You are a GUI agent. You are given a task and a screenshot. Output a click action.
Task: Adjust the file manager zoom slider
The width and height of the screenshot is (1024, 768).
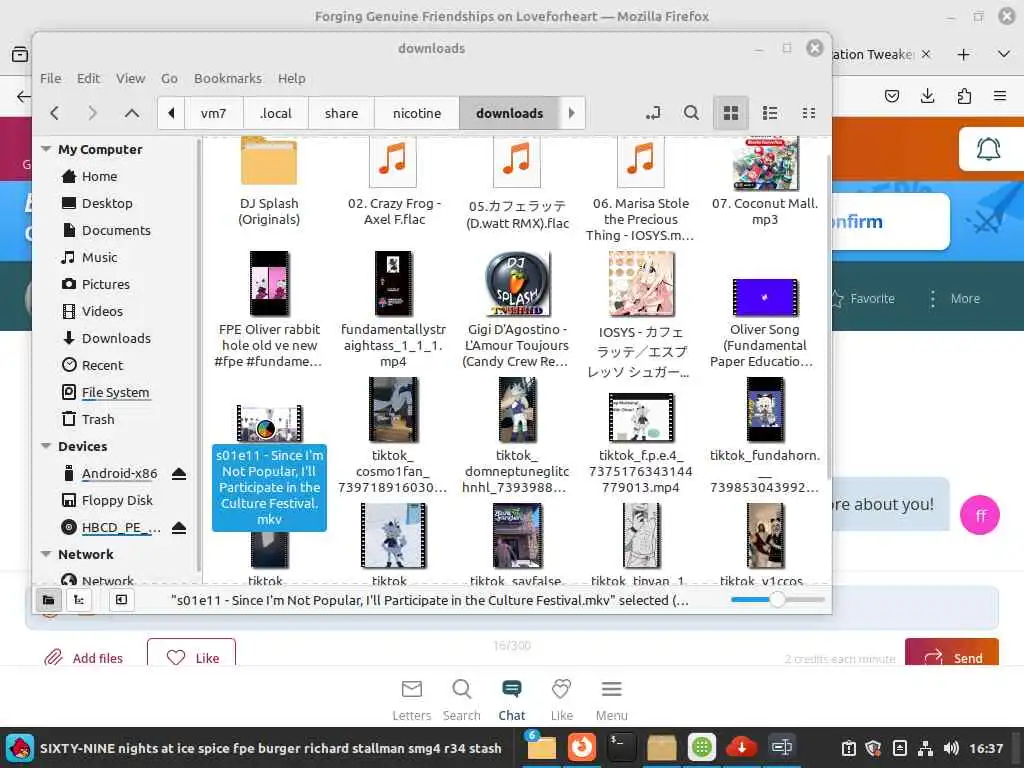[777, 600]
